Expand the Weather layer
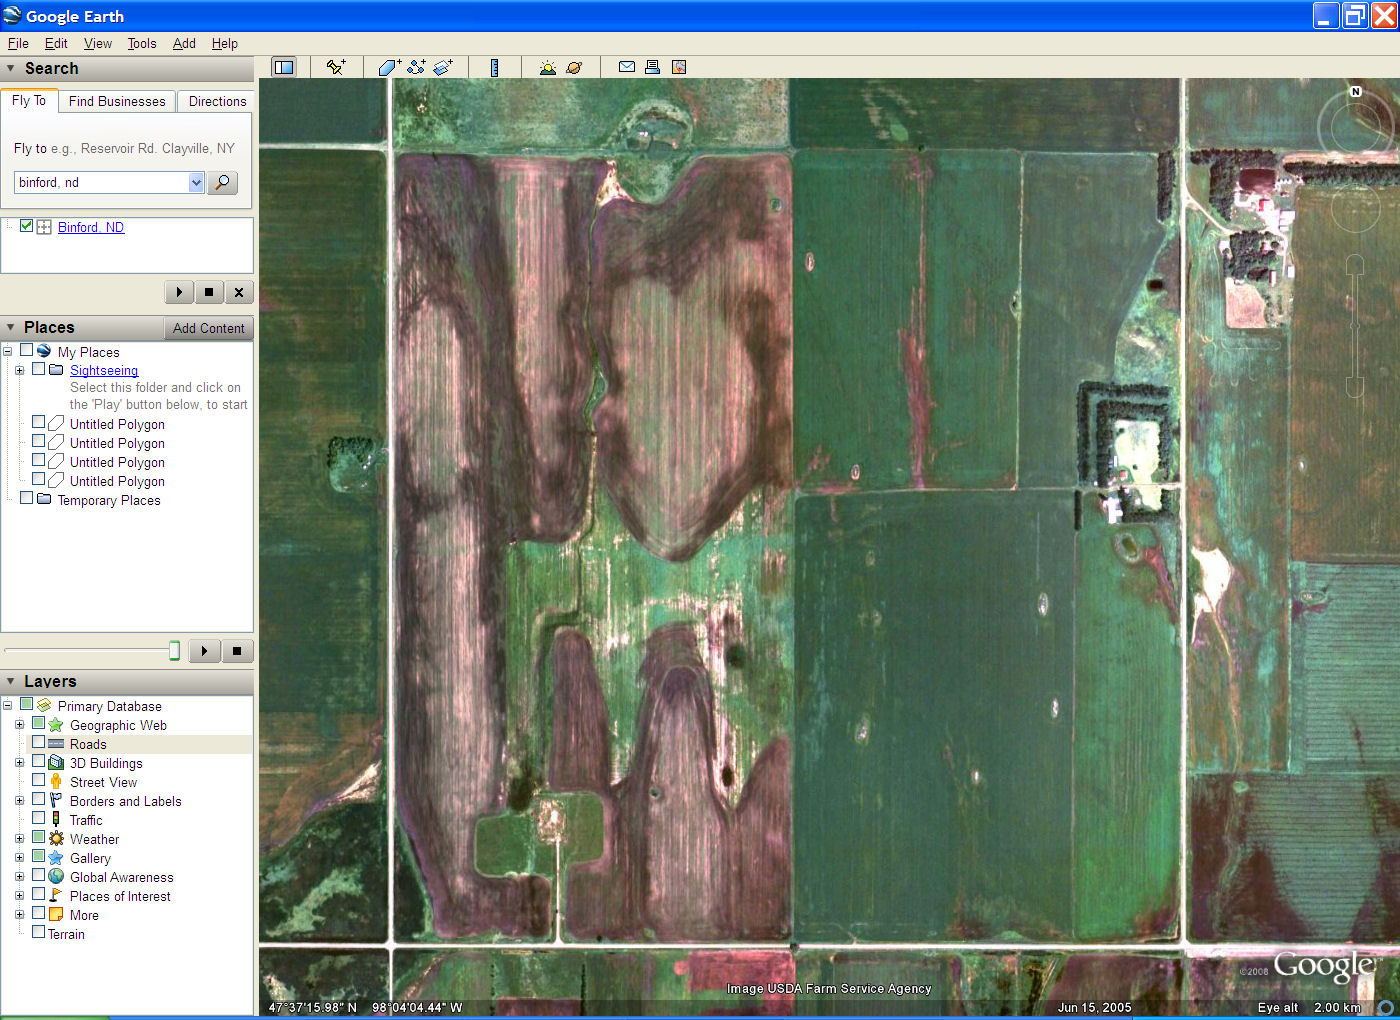Viewport: 1400px width, 1020px height. [x=19, y=839]
